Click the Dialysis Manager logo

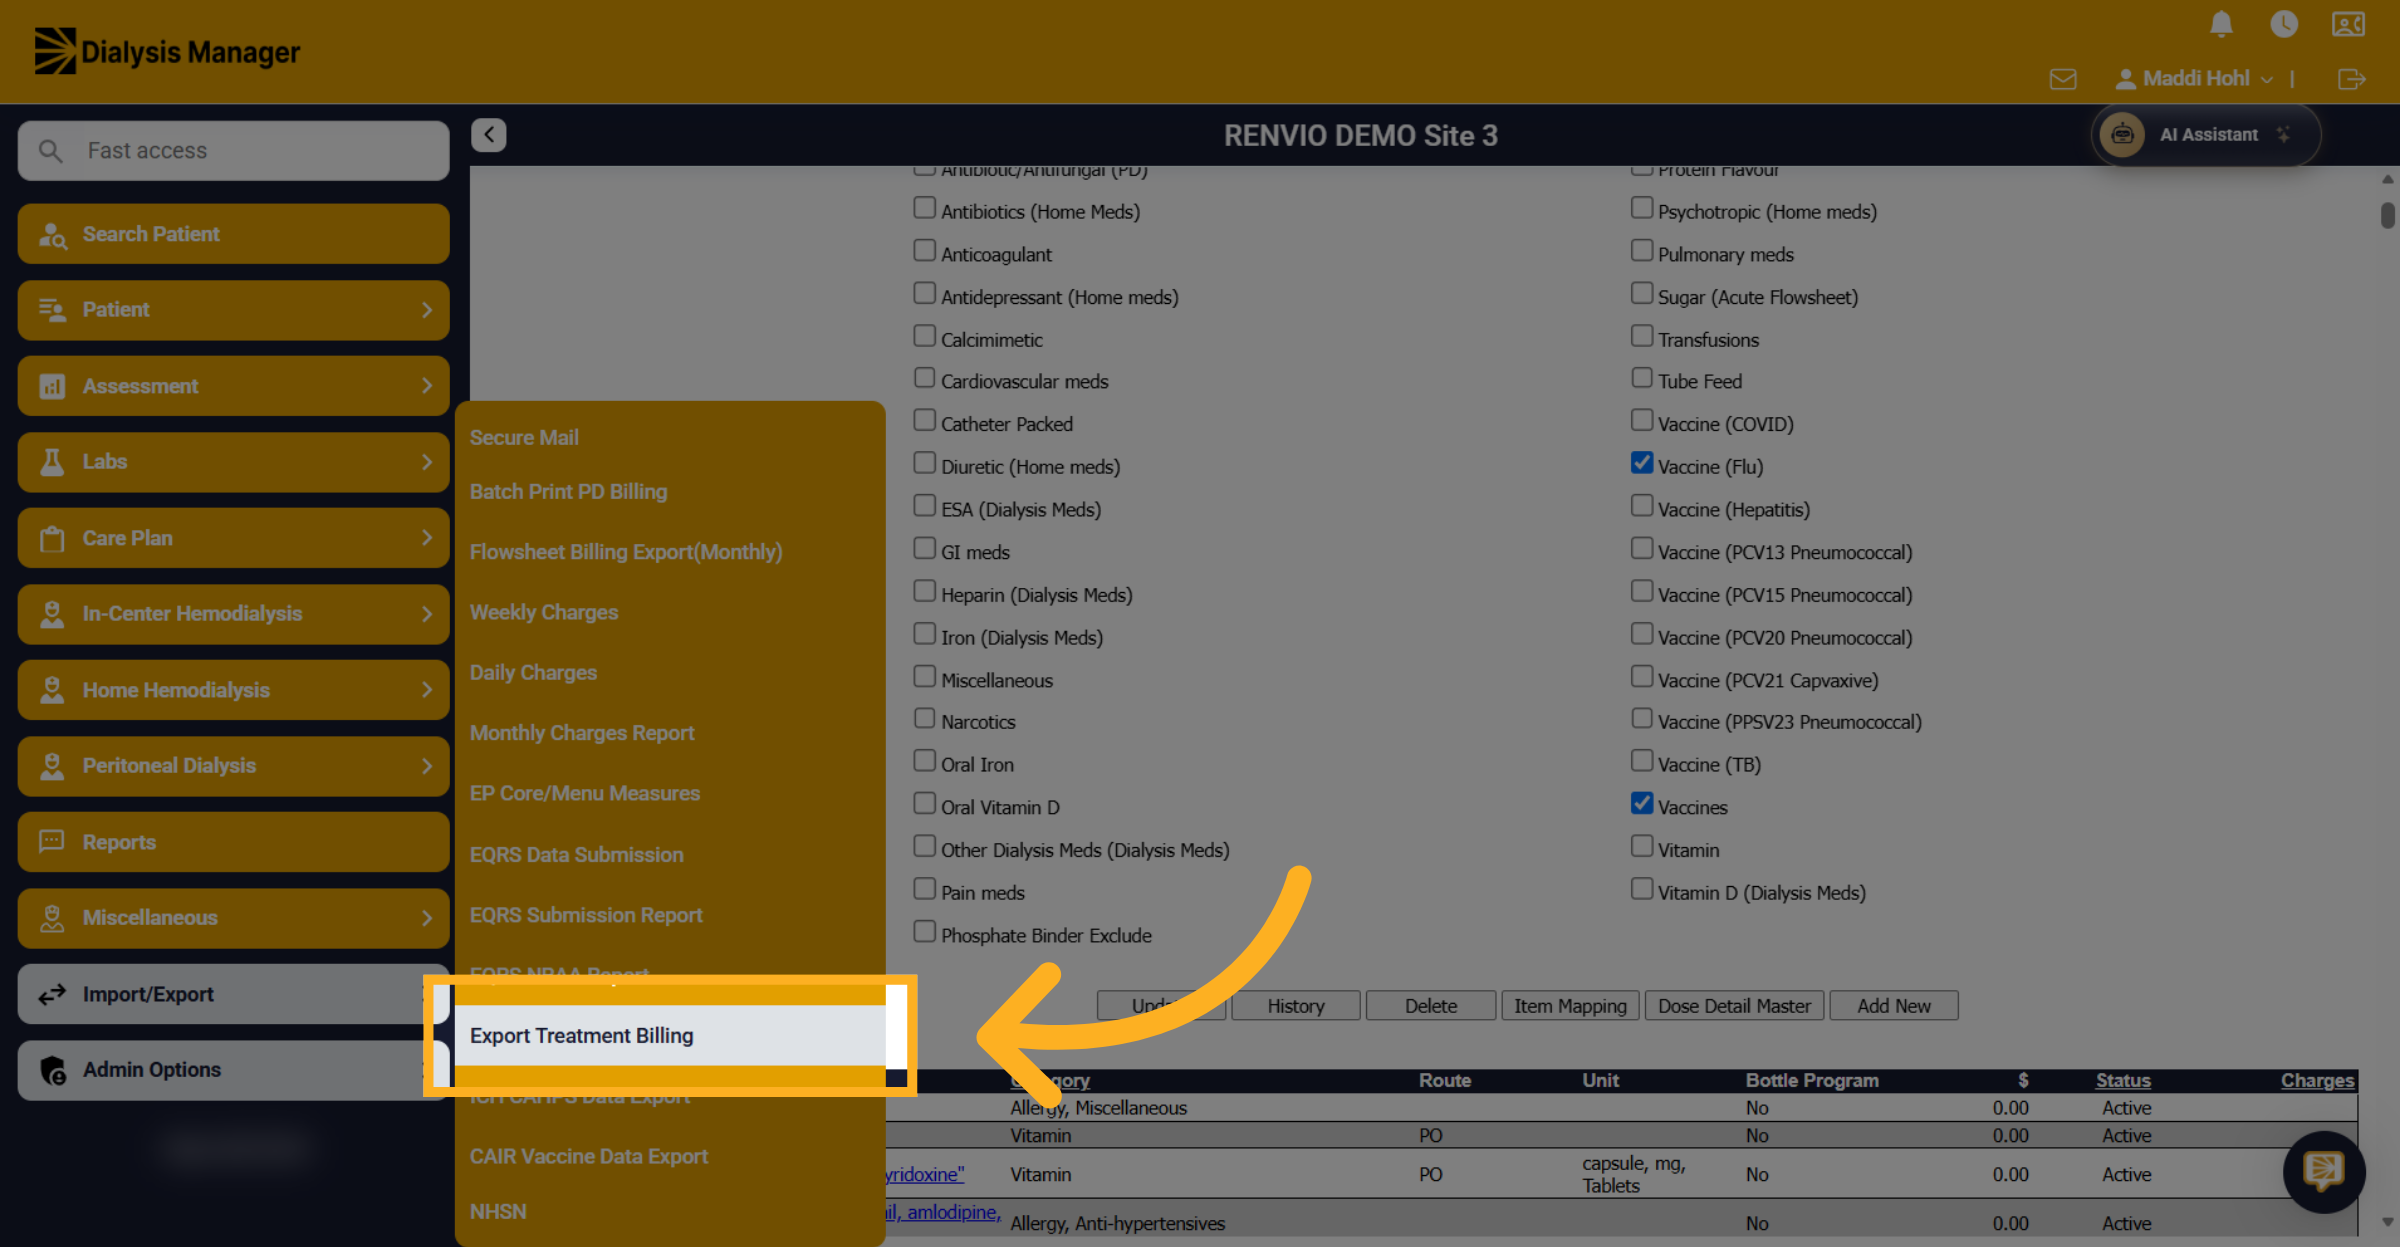tap(167, 51)
